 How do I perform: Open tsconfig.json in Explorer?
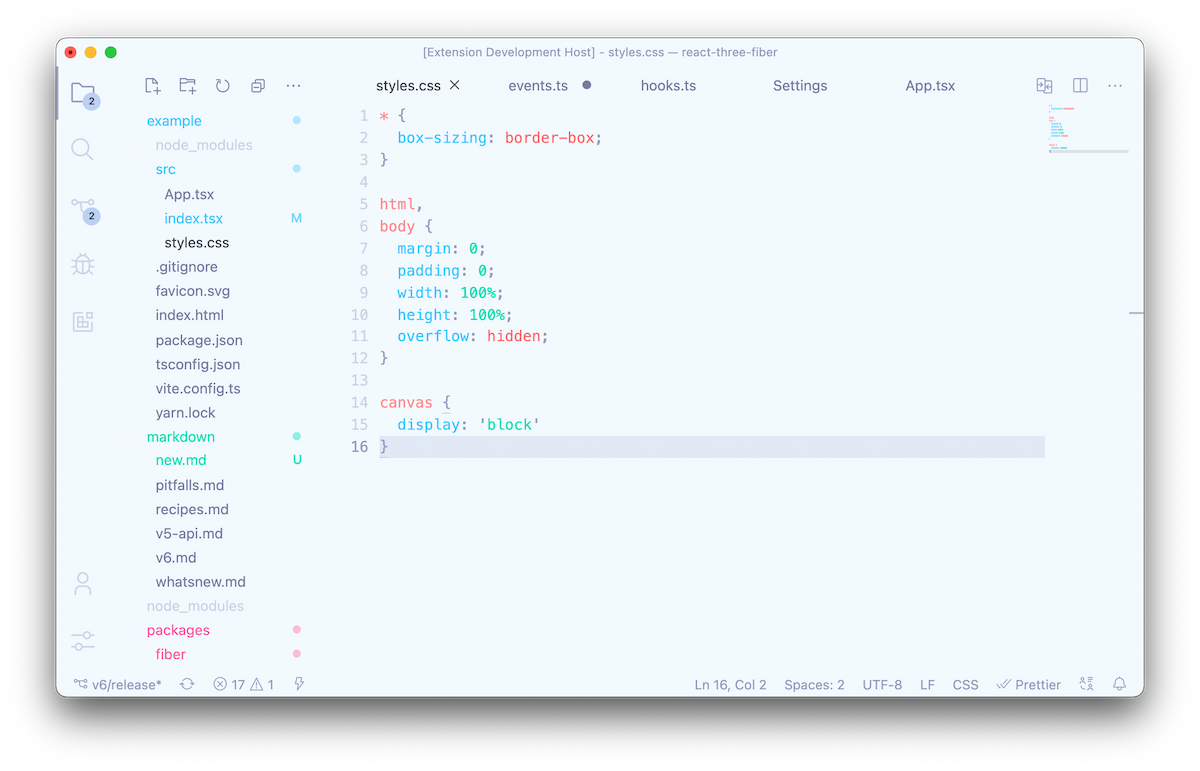[198, 364]
